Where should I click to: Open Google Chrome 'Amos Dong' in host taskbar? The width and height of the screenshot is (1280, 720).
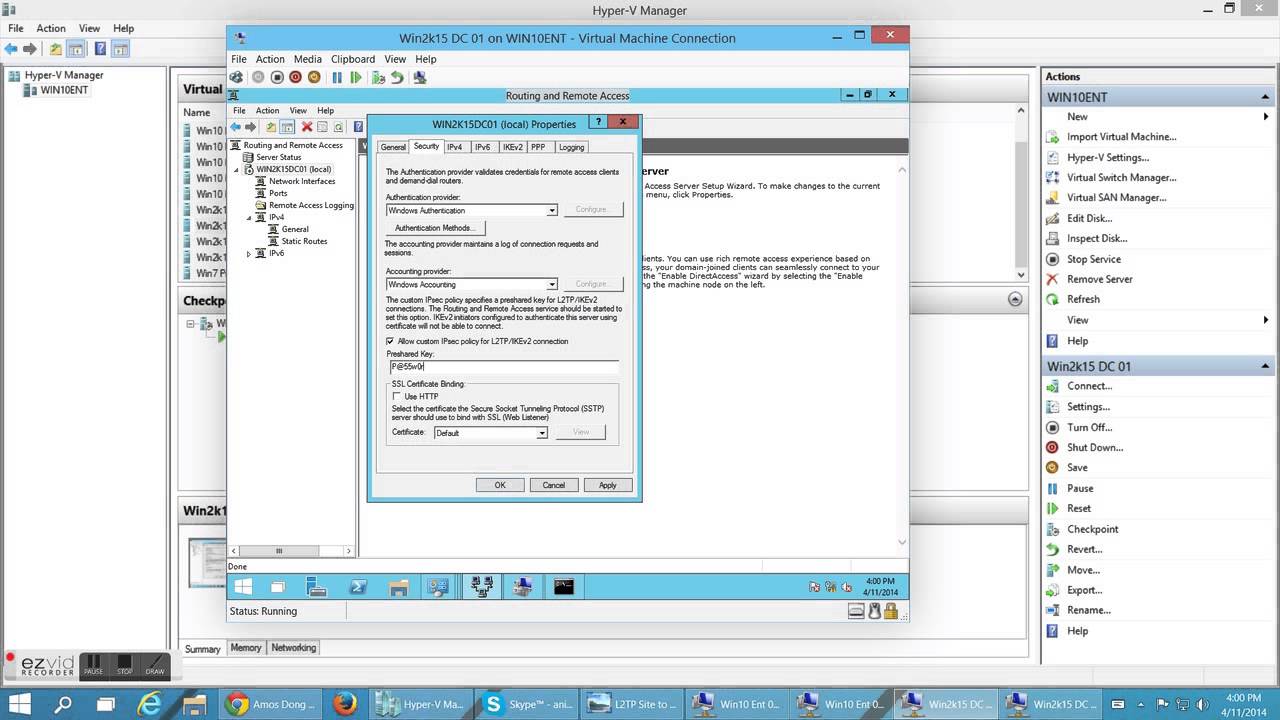pos(270,704)
